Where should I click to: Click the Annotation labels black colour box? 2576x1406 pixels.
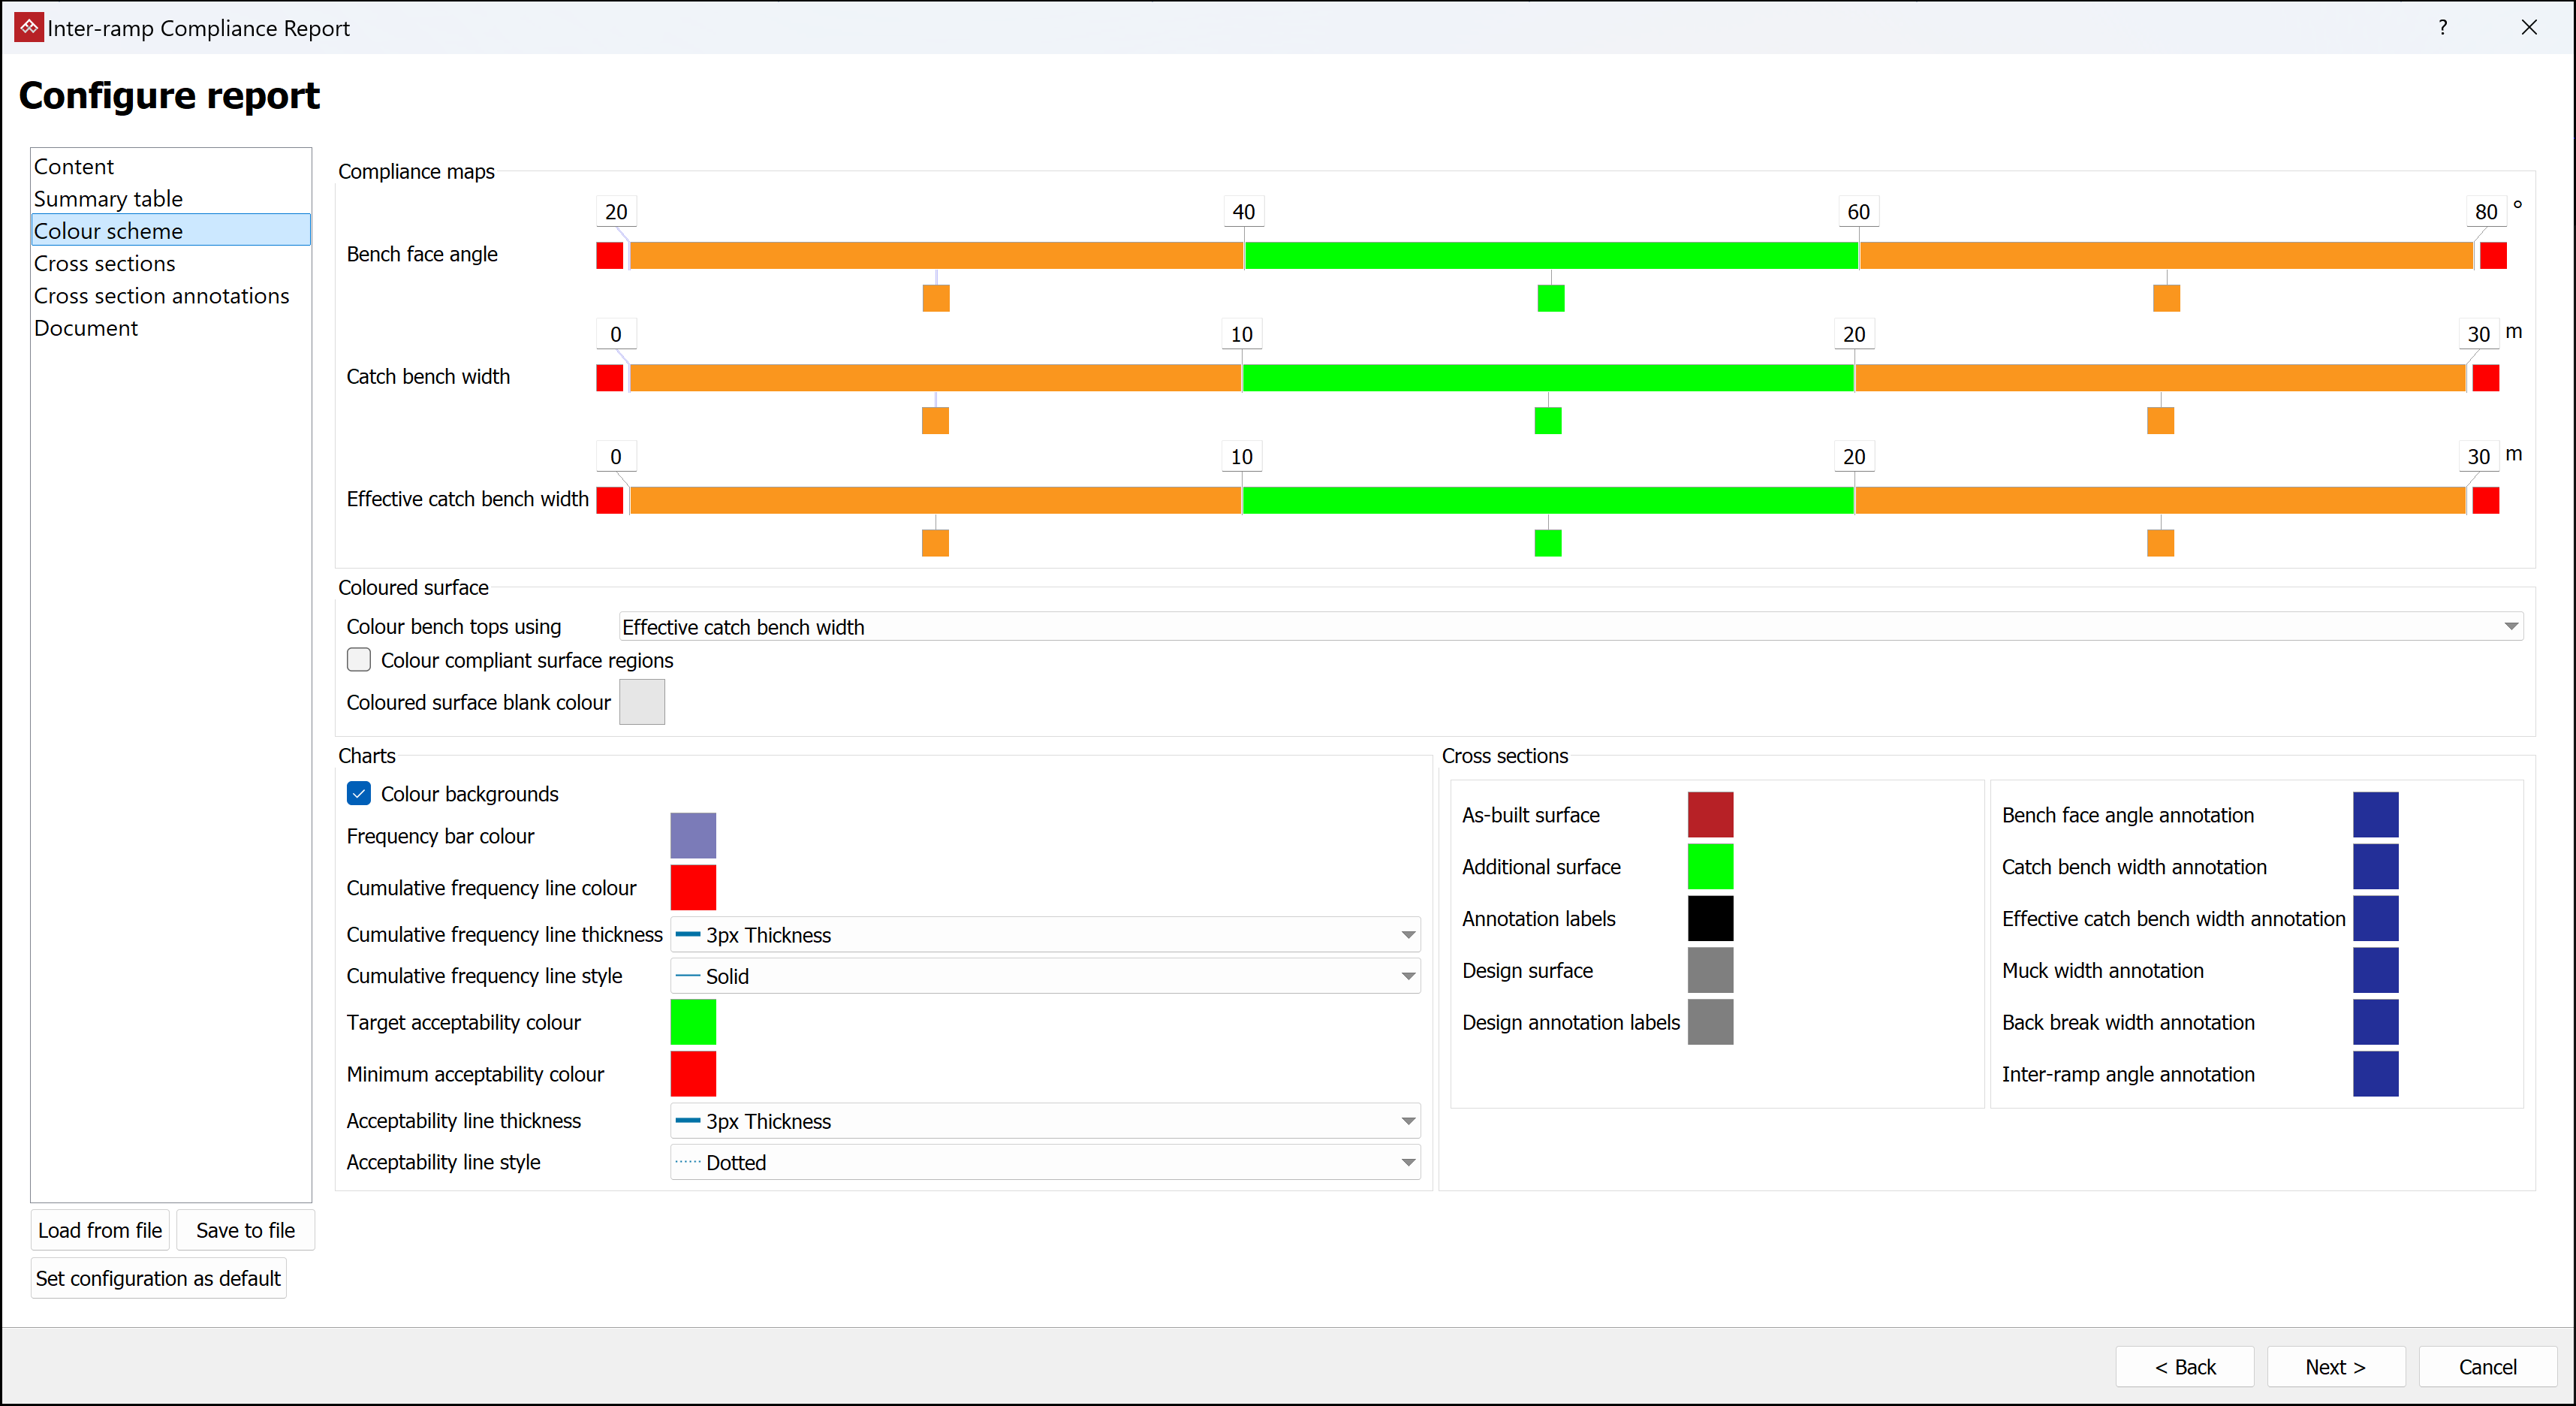(x=1710, y=919)
